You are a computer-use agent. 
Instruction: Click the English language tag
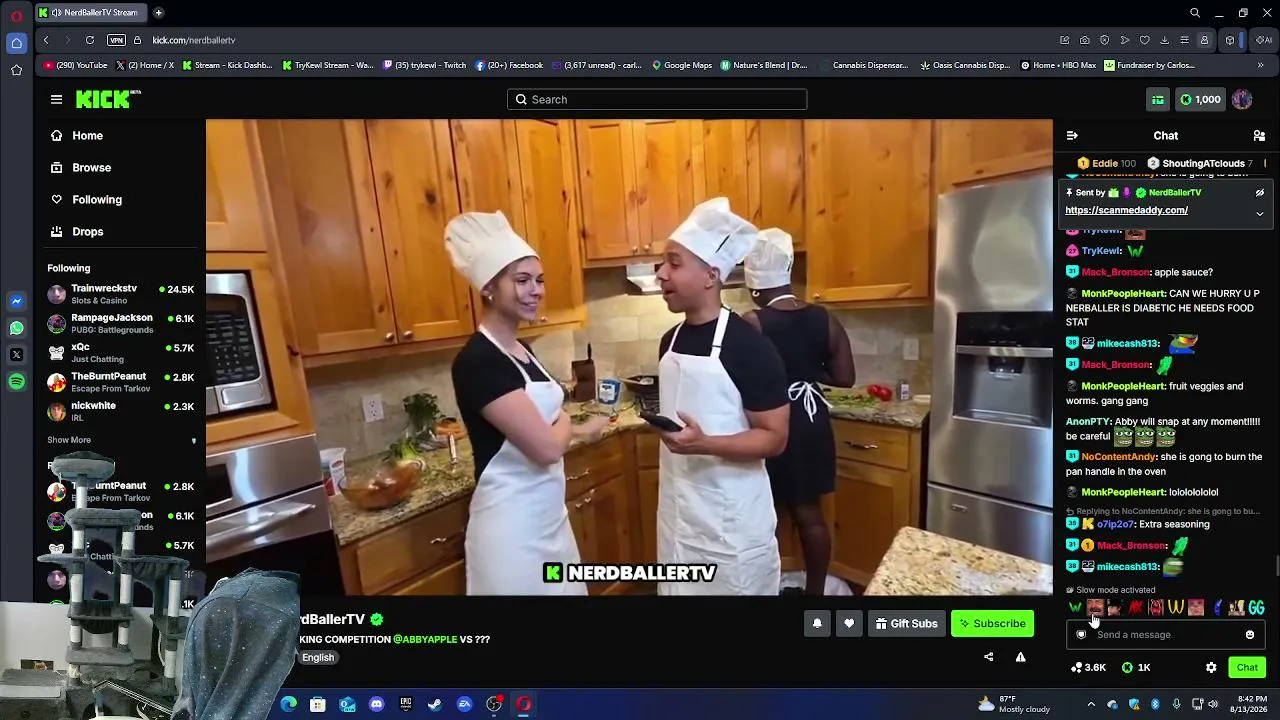point(318,657)
